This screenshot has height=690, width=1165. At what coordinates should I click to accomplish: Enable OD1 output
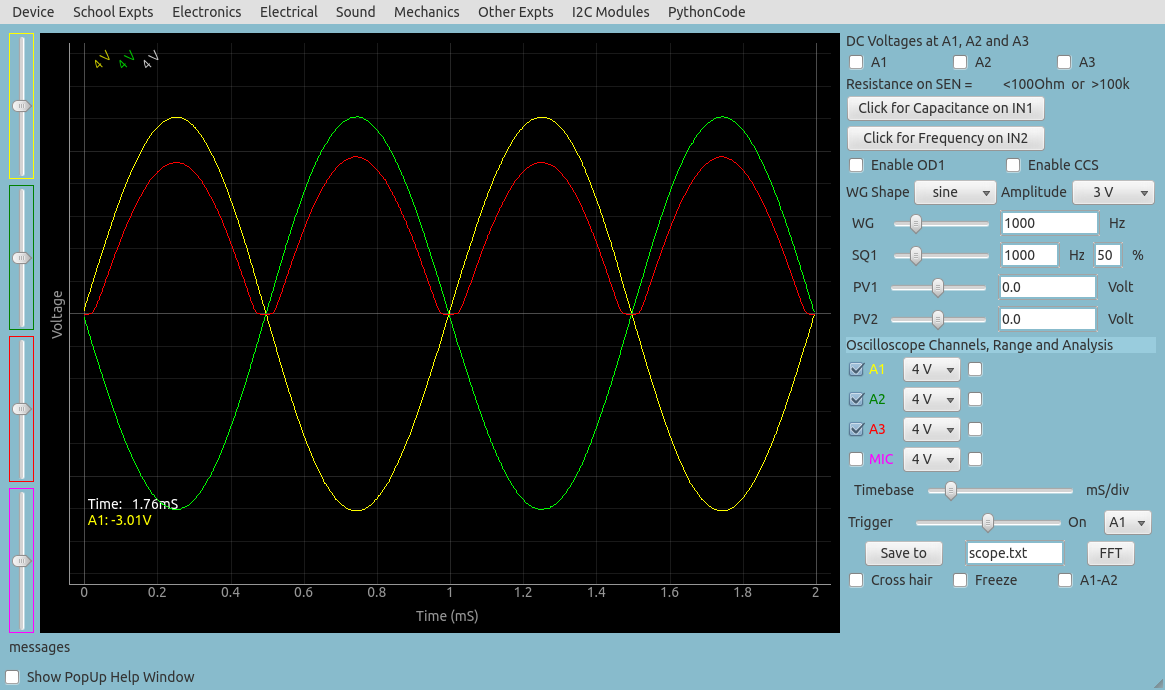coord(856,164)
